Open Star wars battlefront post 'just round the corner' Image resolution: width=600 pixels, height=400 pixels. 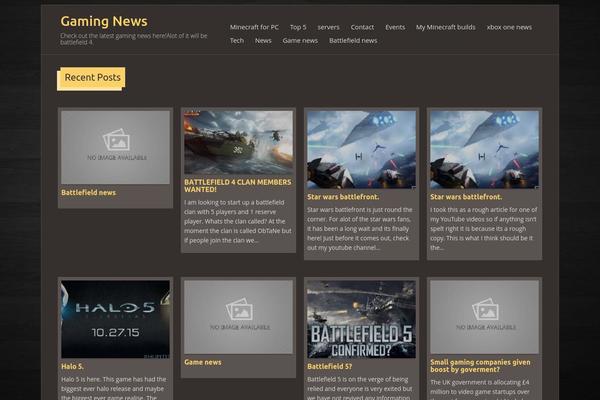(x=343, y=197)
